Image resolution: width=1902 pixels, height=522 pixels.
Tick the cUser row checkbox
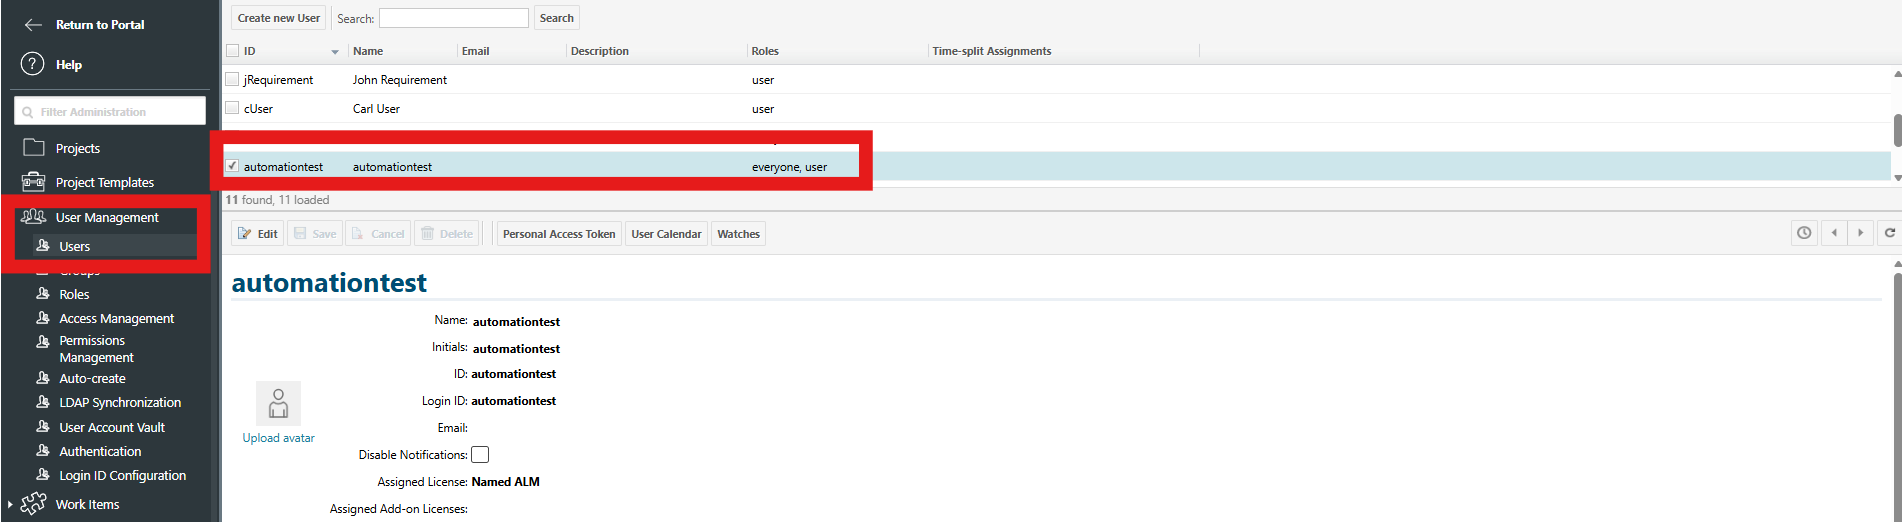pyautogui.click(x=233, y=108)
